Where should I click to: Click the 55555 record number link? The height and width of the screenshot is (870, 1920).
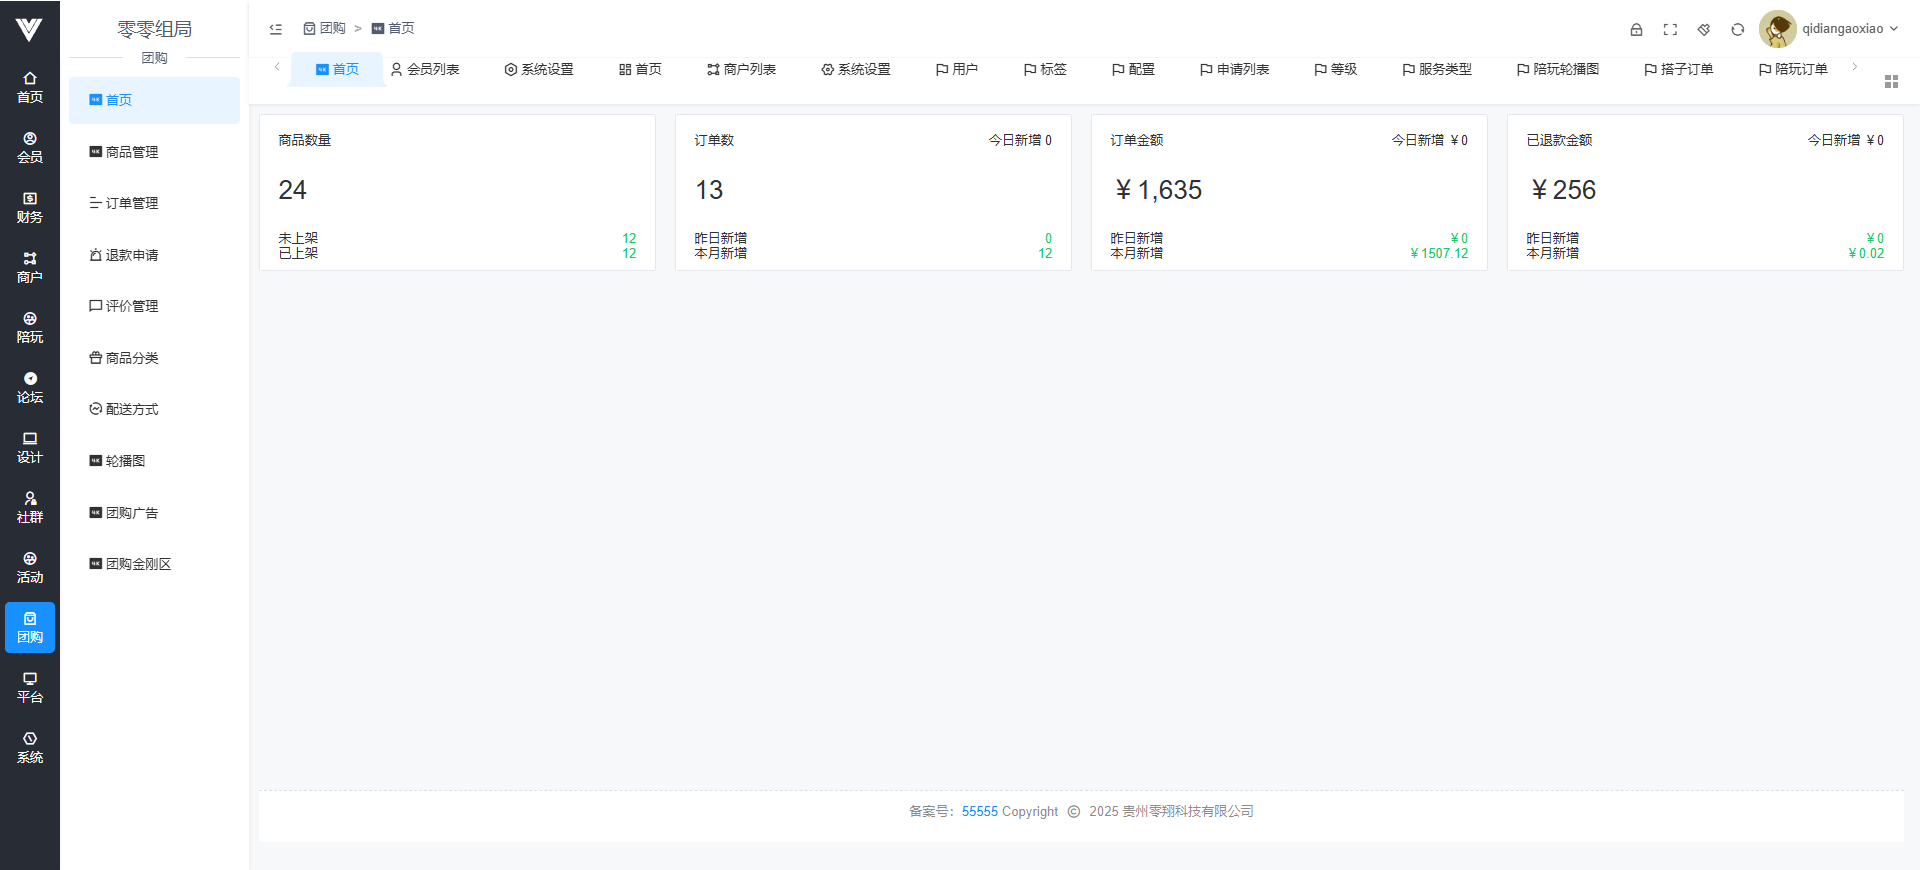[979, 811]
